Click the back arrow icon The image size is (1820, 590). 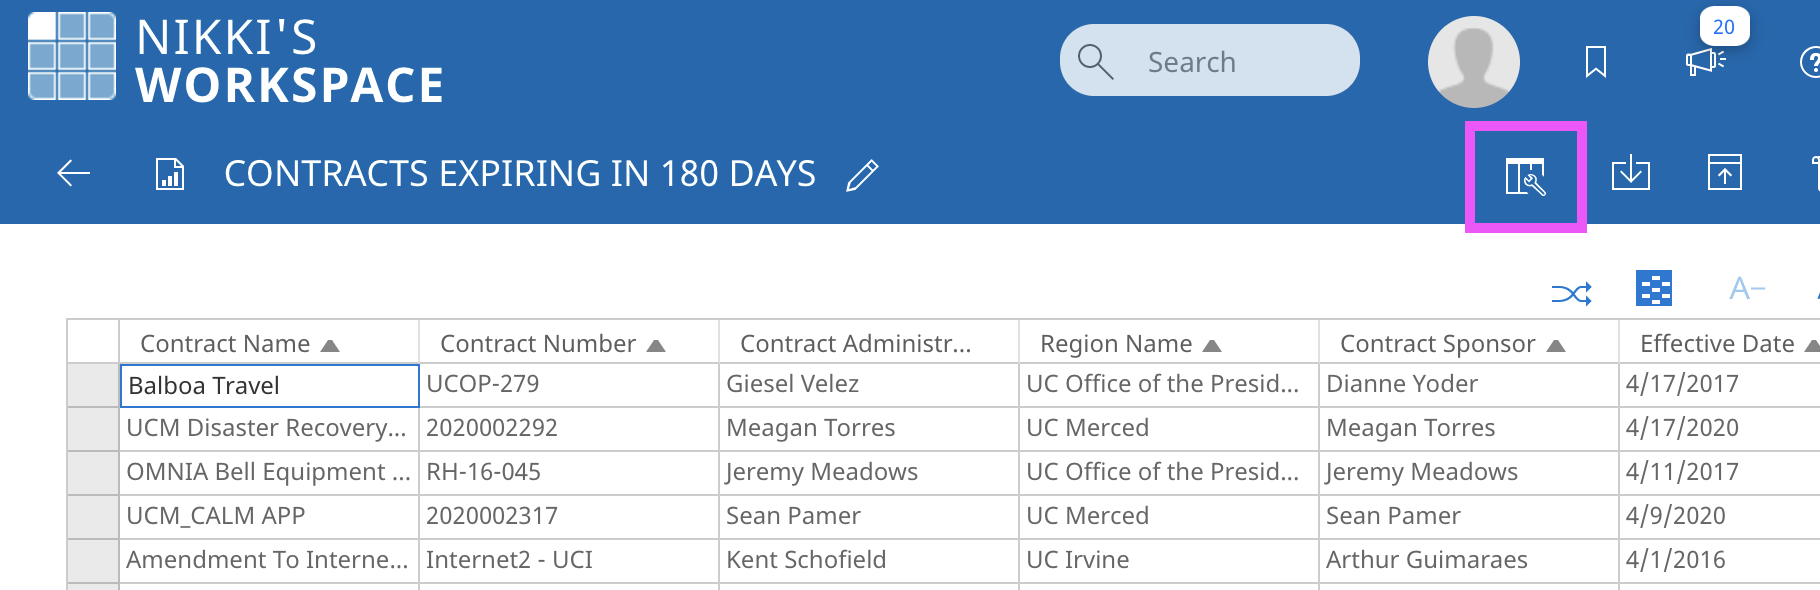click(x=74, y=174)
